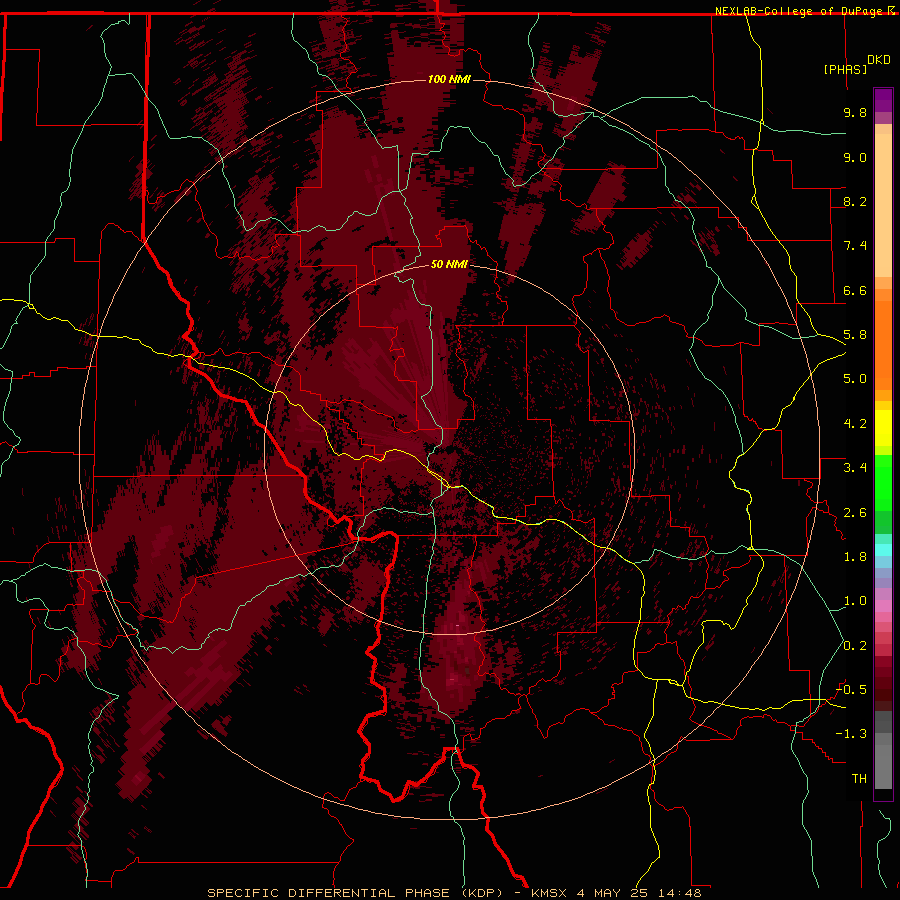This screenshot has height=900, width=900.
Task: Click the 5.8 value on the color scale
Action: click(855, 335)
